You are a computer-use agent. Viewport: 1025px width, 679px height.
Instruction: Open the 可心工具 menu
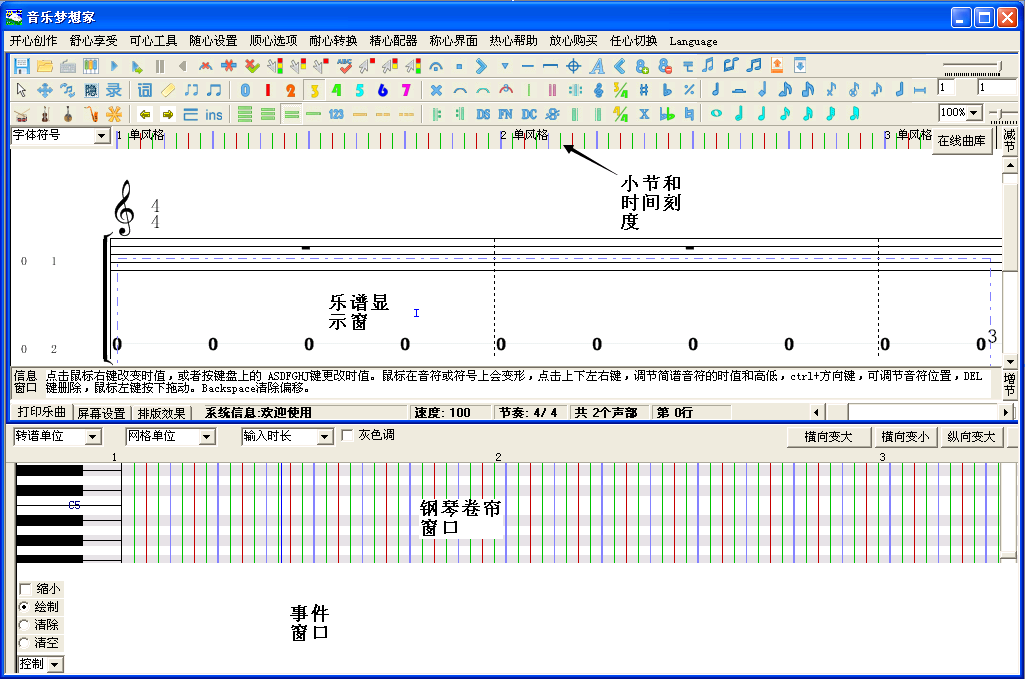pos(153,41)
